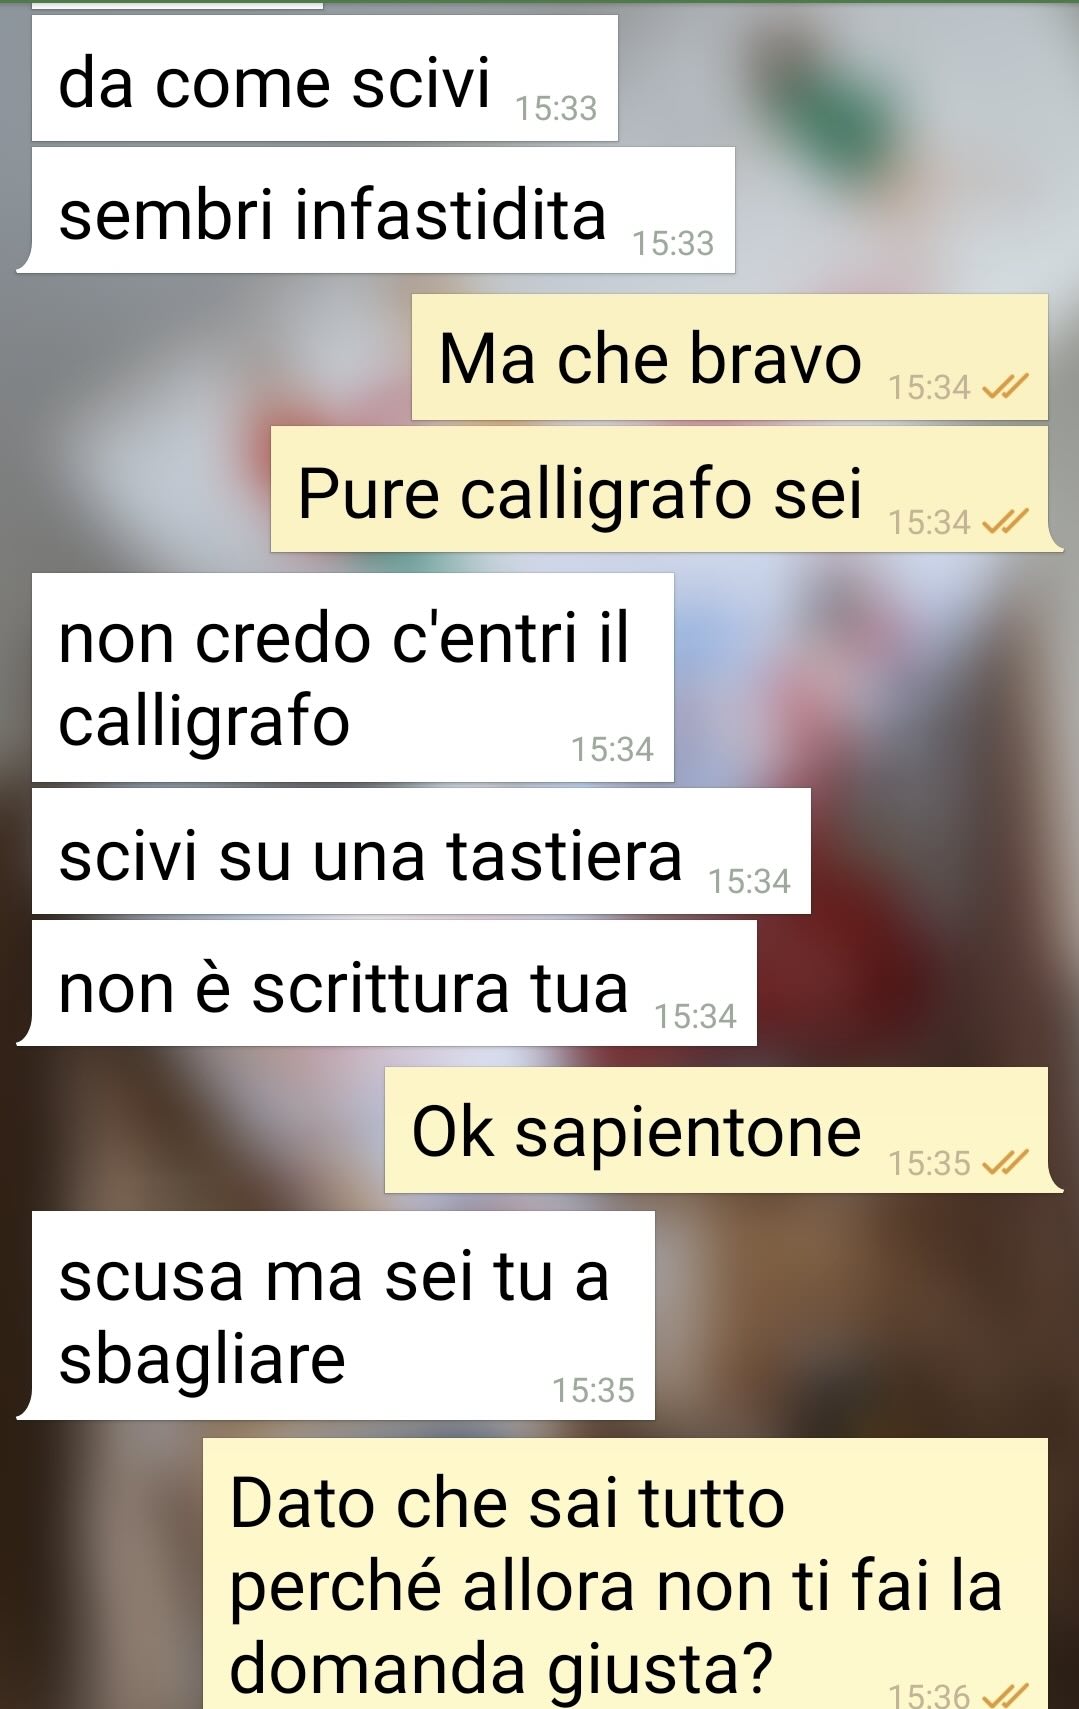
Task: Select 'scusa ma sei tu a sbagliare' message
Action: (336, 1315)
